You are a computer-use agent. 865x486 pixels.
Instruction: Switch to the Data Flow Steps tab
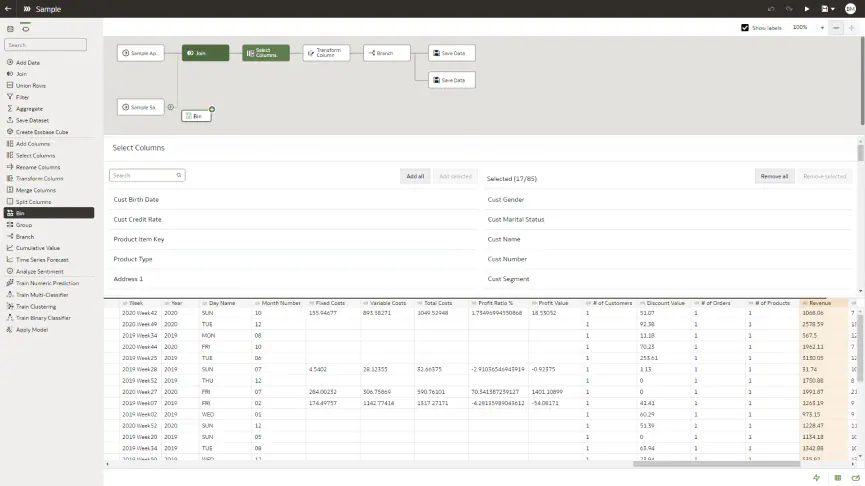pos(25,28)
